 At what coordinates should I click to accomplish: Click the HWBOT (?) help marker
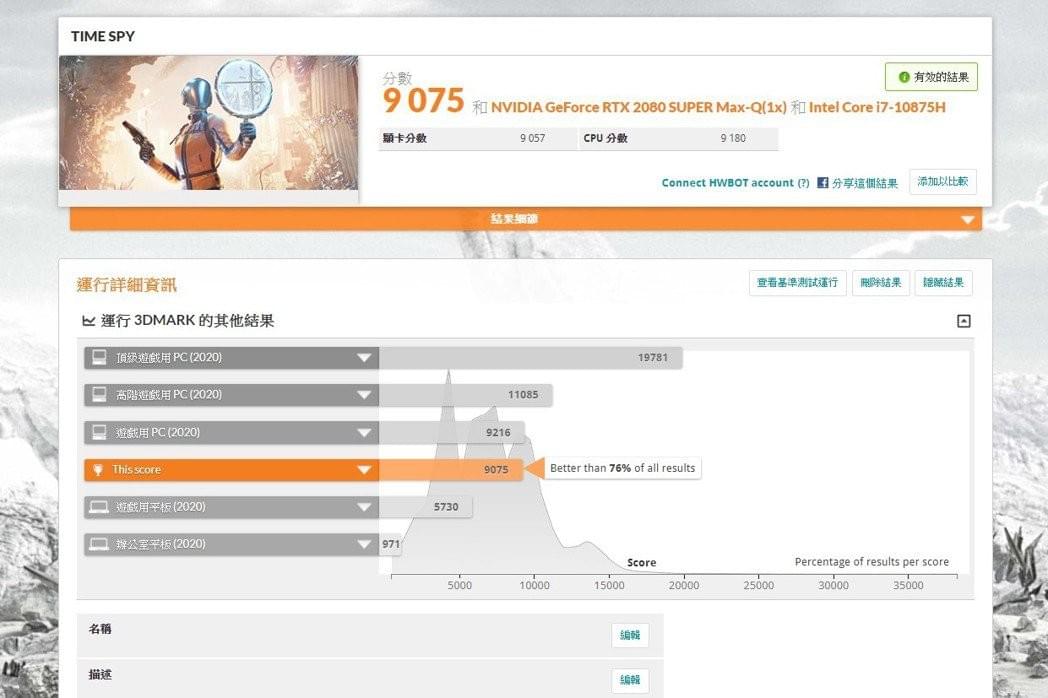click(803, 183)
